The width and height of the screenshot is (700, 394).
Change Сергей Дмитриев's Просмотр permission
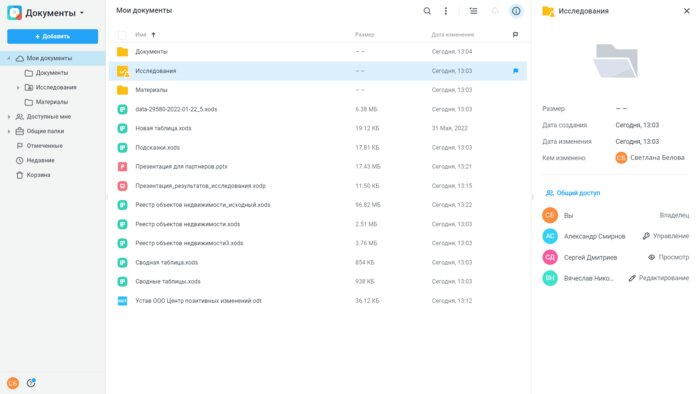click(668, 257)
